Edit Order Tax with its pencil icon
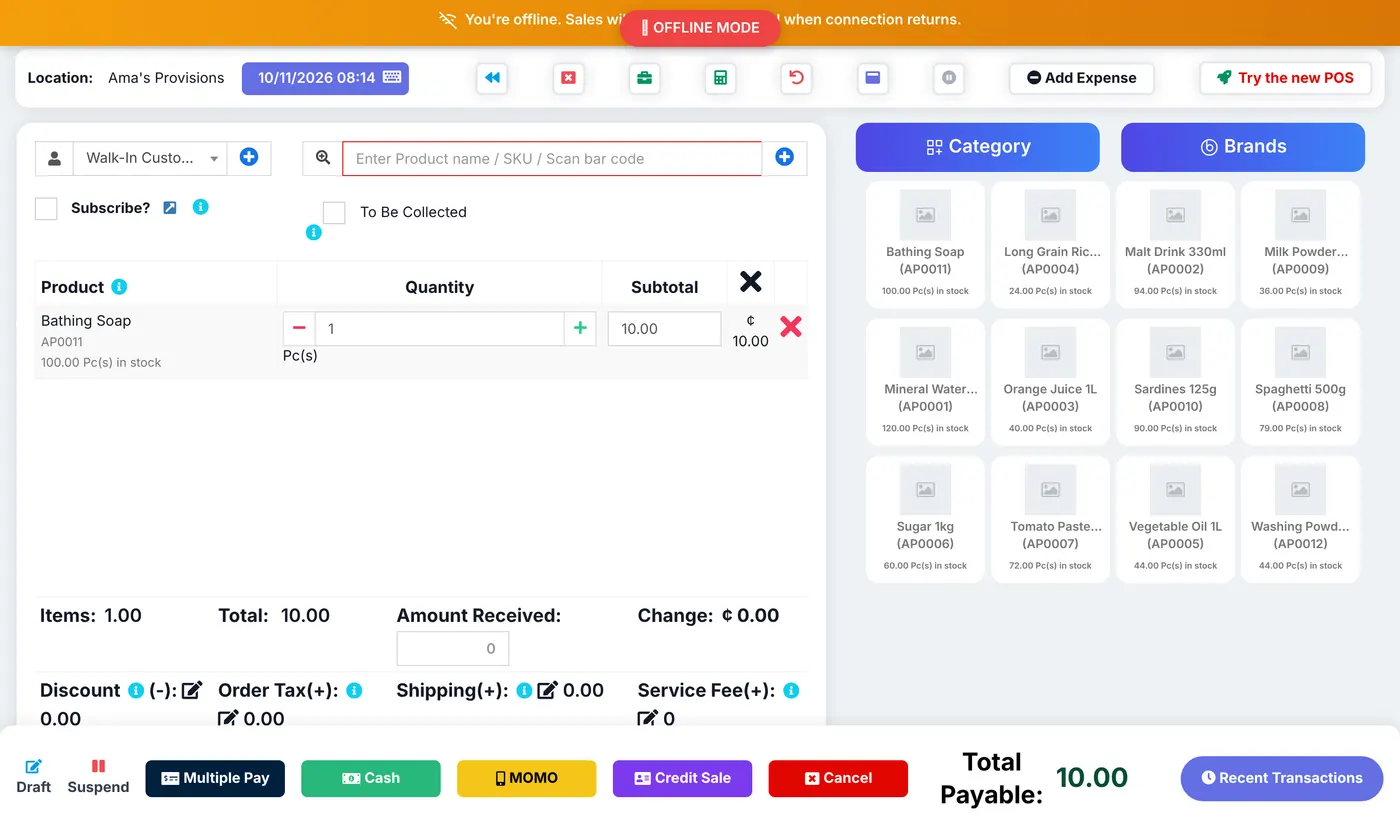The width and height of the screenshot is (1400, 840). (228, 718)
